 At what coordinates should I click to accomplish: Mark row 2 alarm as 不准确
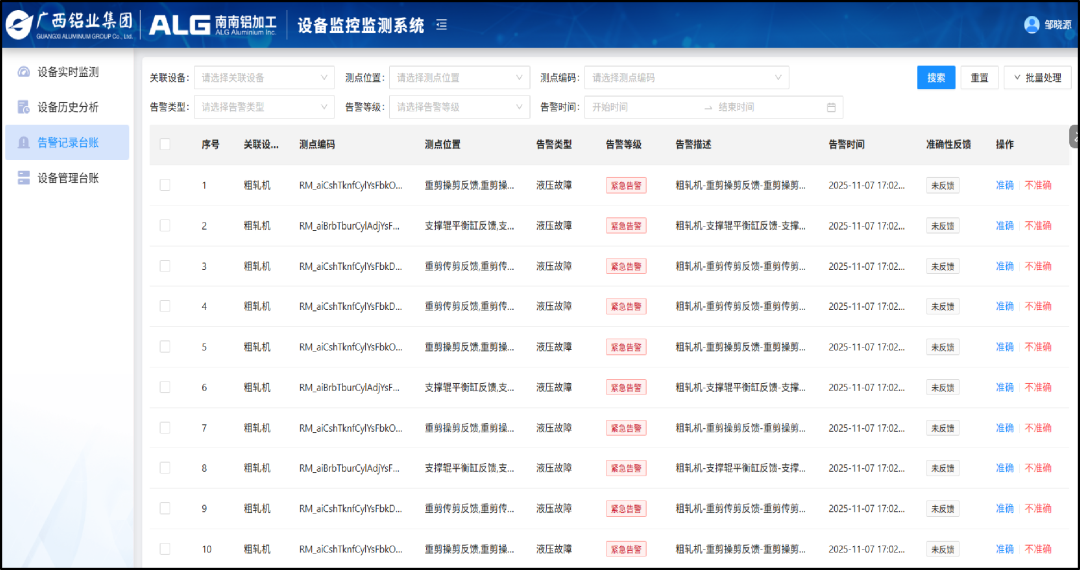click(x=1037, y=226)
